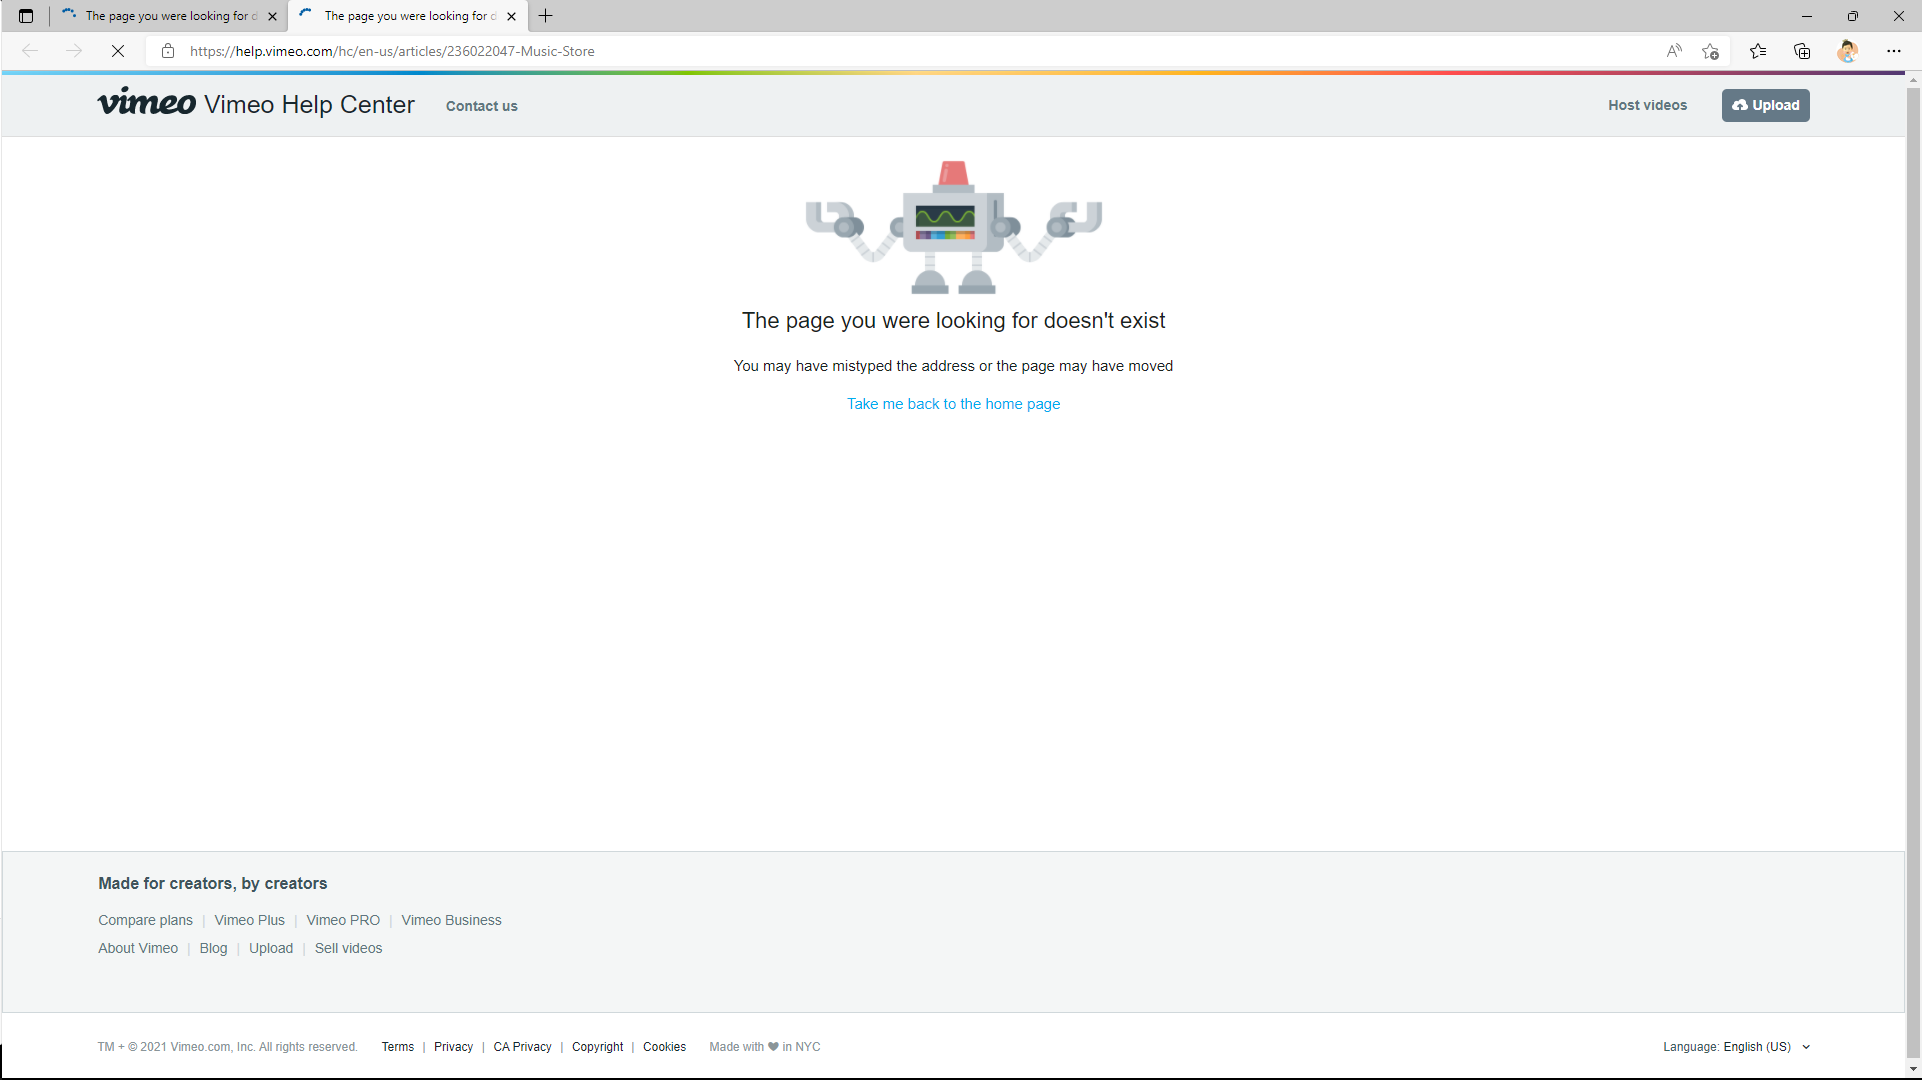
Task: Click the Vimeo logo in header
Action: tap(146, 103)
